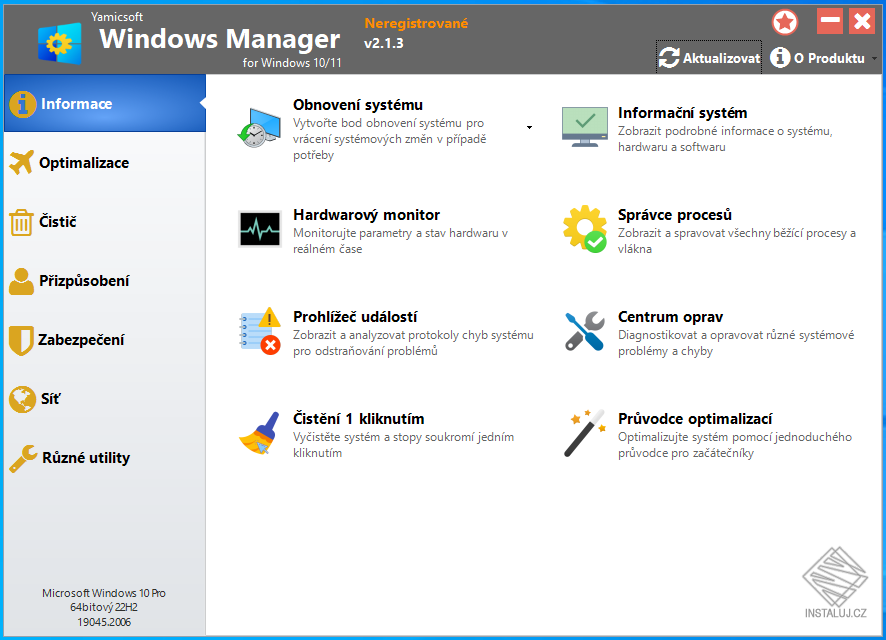
Task: Switch to the Optimalizace tab
Action: click(105, 163)
